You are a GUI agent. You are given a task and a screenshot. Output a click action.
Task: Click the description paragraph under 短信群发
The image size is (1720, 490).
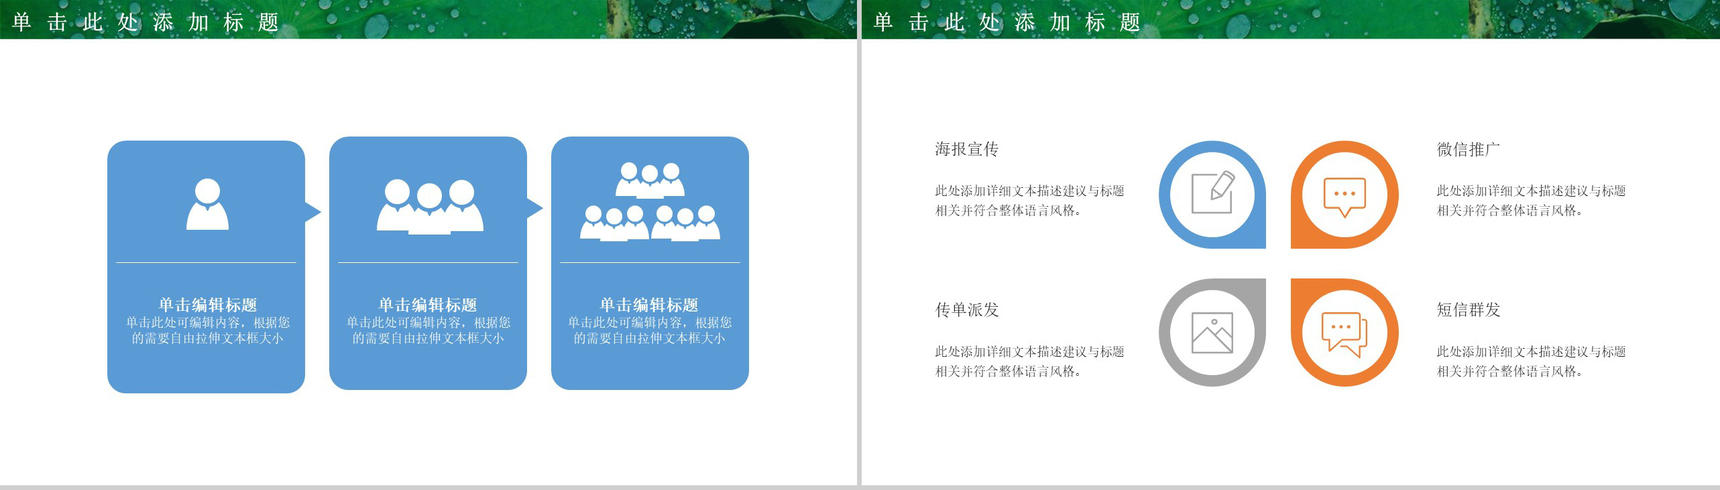pyautogui.click(x=1532, y=362)
